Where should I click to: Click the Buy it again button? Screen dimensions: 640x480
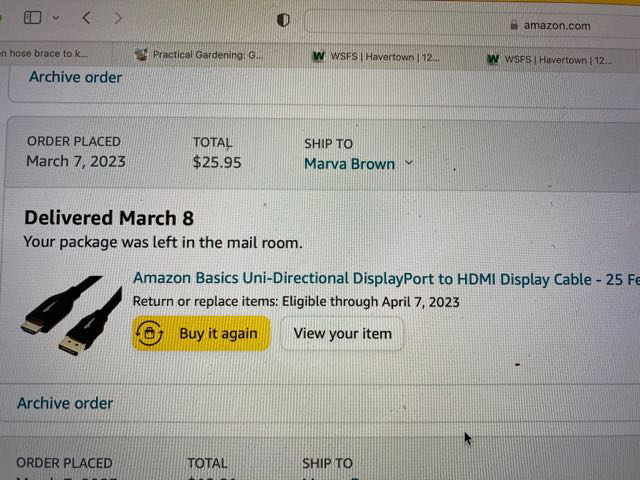pos(201,334)
